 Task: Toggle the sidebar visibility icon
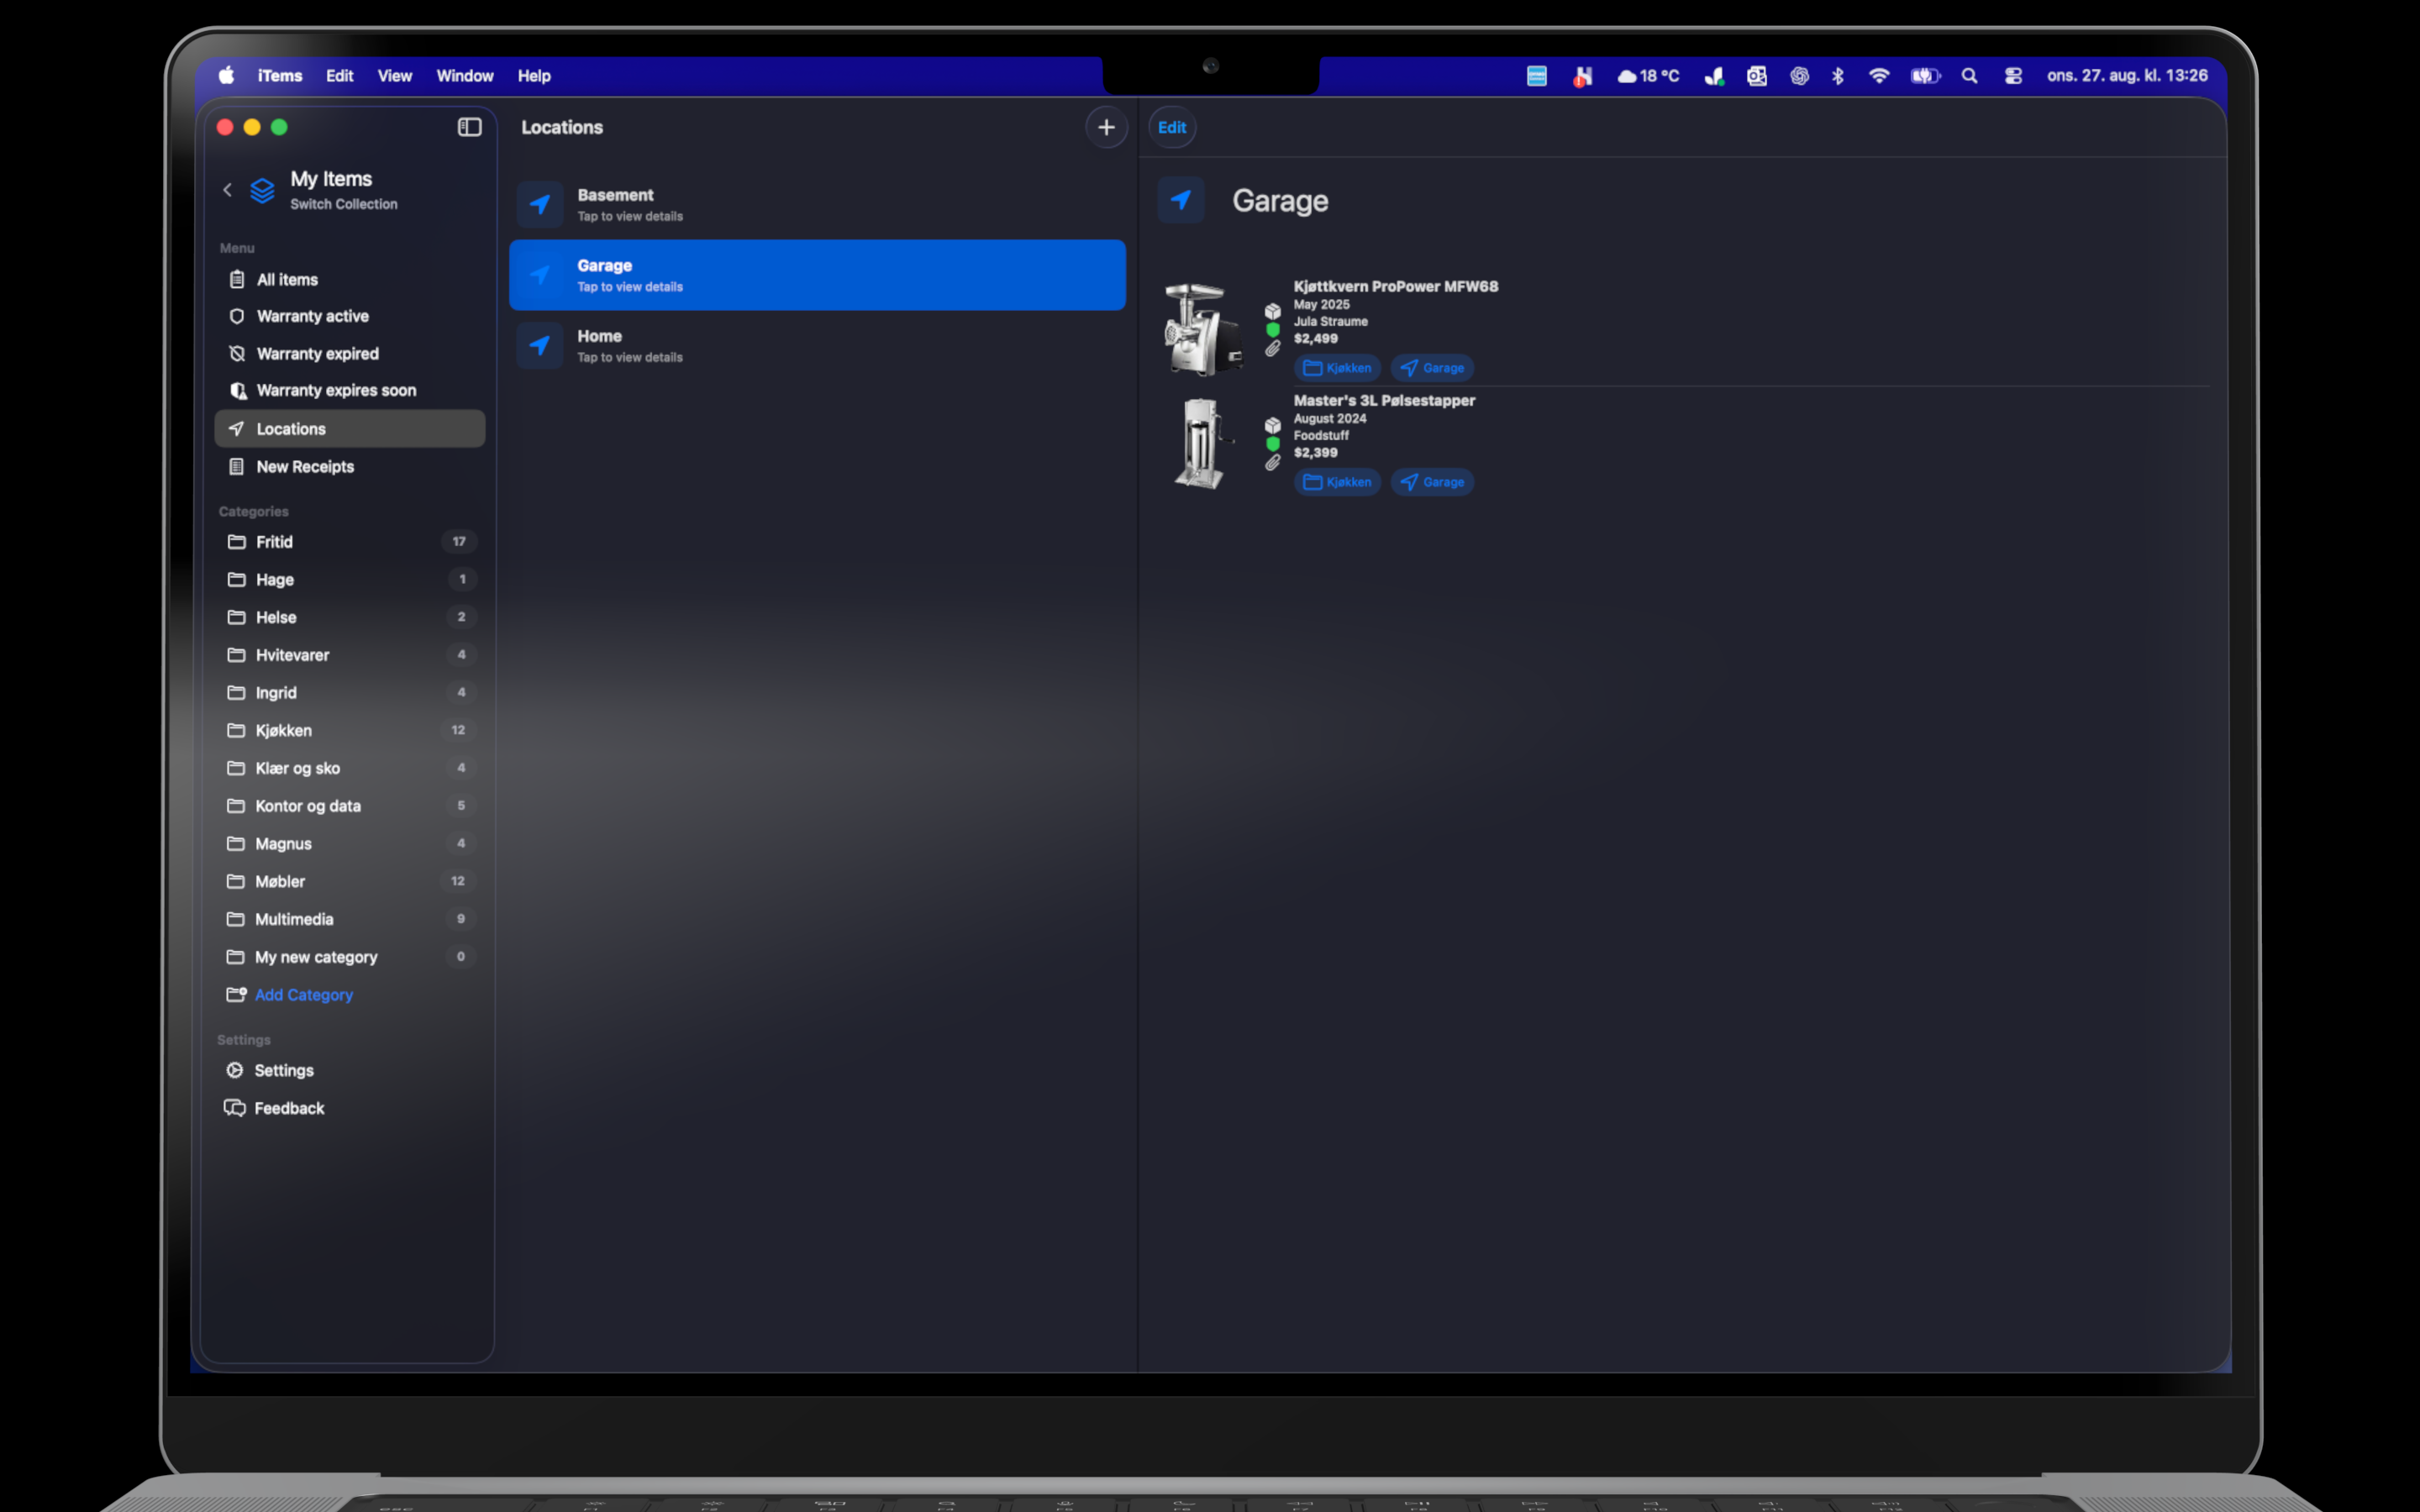[x=469, y=127]
